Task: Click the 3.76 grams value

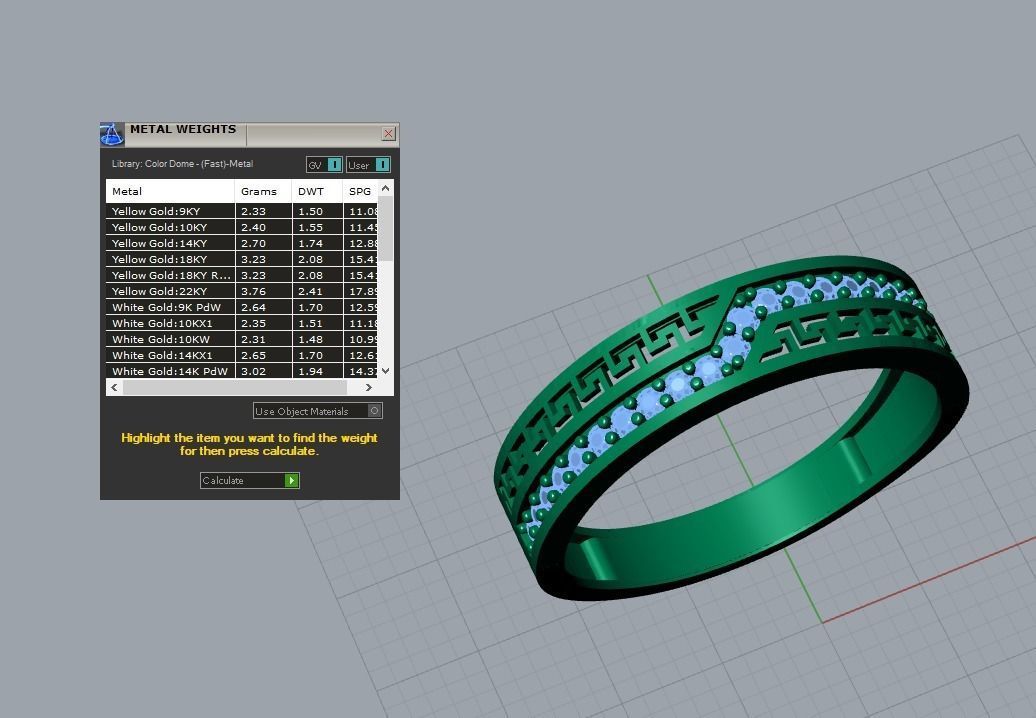Action: tap(254, 291)
